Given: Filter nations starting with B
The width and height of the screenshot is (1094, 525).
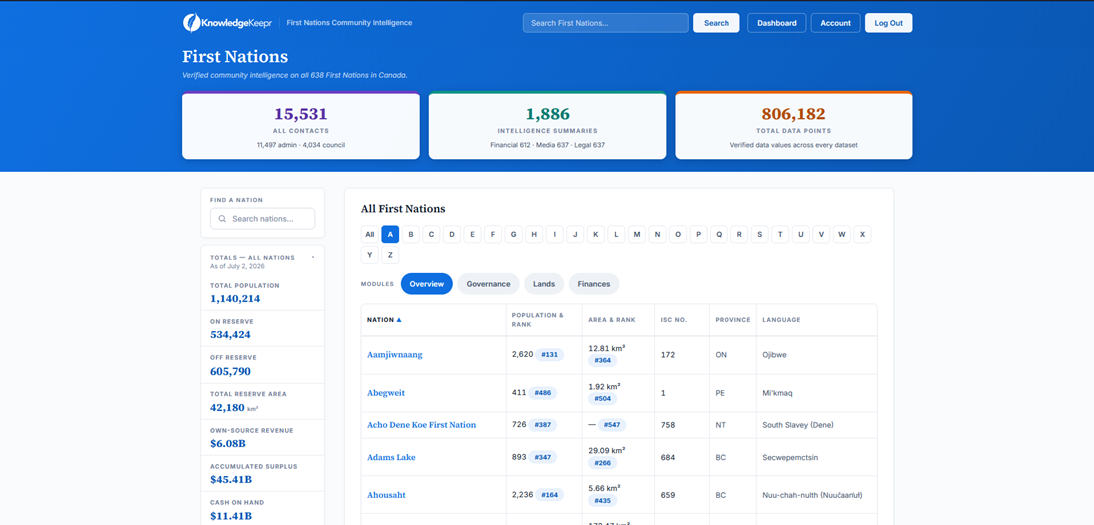Looking at the screenshot, I should coord(411,235).
